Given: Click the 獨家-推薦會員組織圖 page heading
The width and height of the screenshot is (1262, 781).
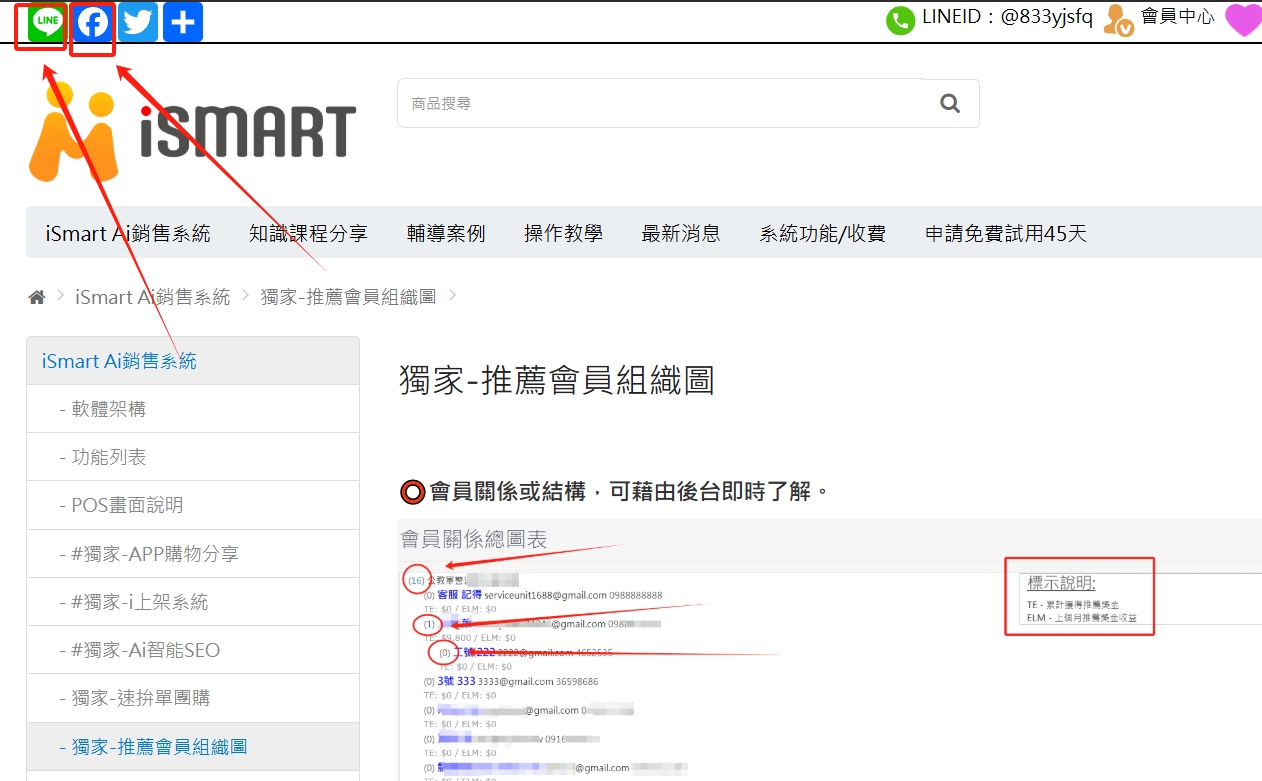Looking at the screenshot, I should (x=556, y=381).
